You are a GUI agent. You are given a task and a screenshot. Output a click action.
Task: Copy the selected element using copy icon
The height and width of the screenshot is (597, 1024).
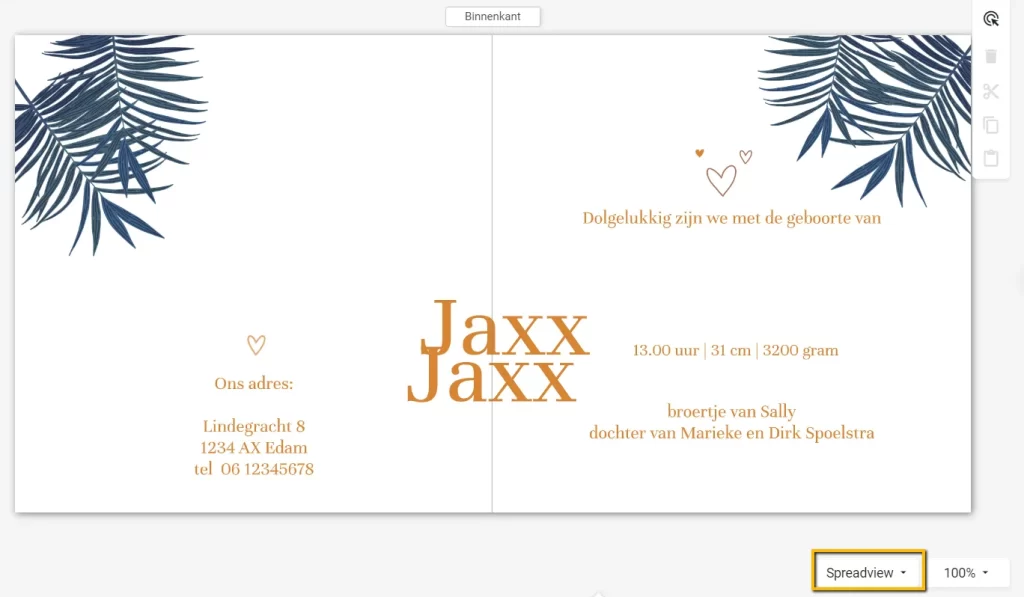991,124
